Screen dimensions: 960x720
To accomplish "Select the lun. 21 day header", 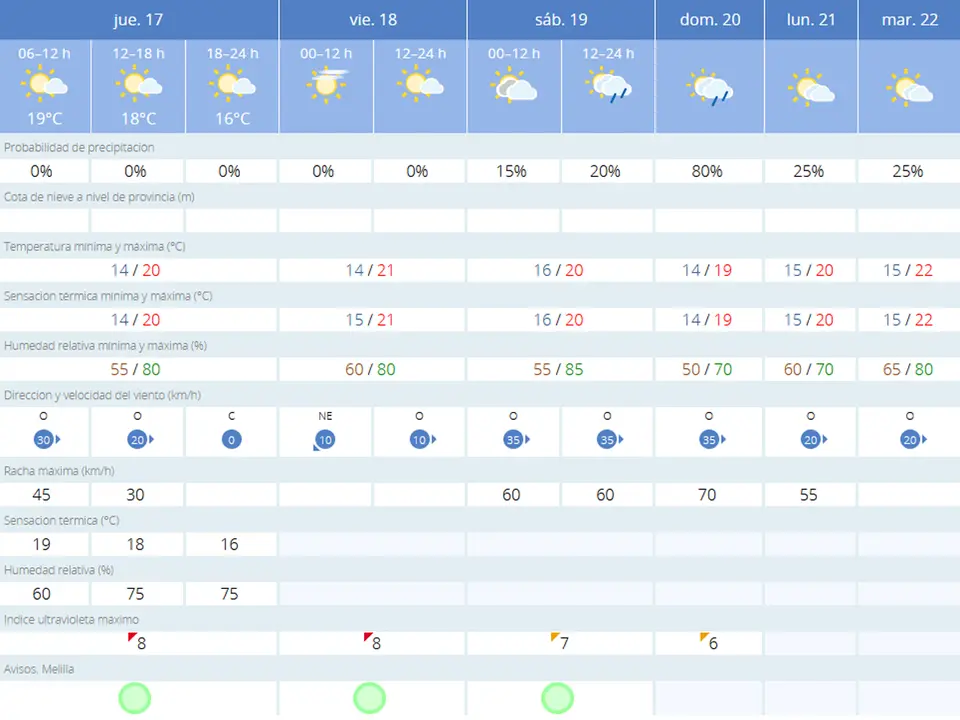I will (811, 20).
